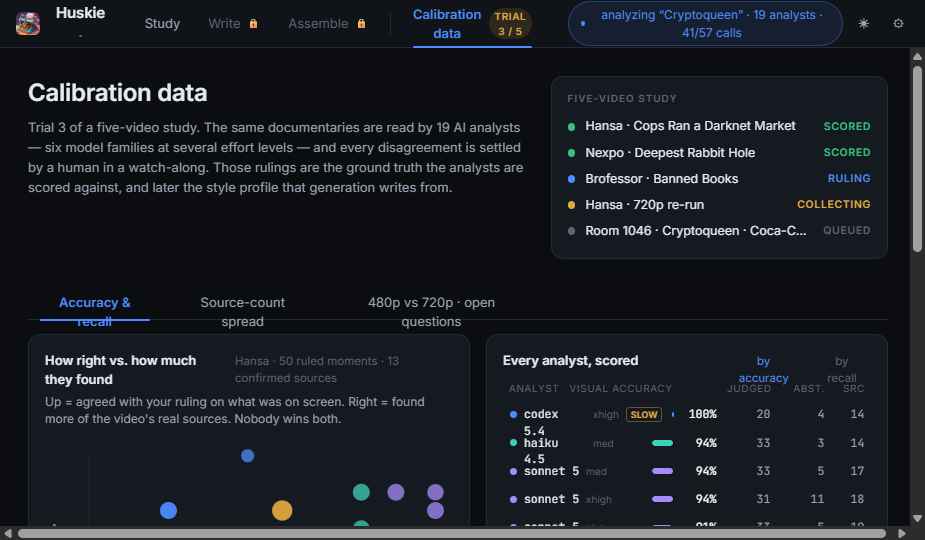The height and width of the screenshot is (540, 925).
Task: Click the SLOW badge on codex row
Action: 644,414
